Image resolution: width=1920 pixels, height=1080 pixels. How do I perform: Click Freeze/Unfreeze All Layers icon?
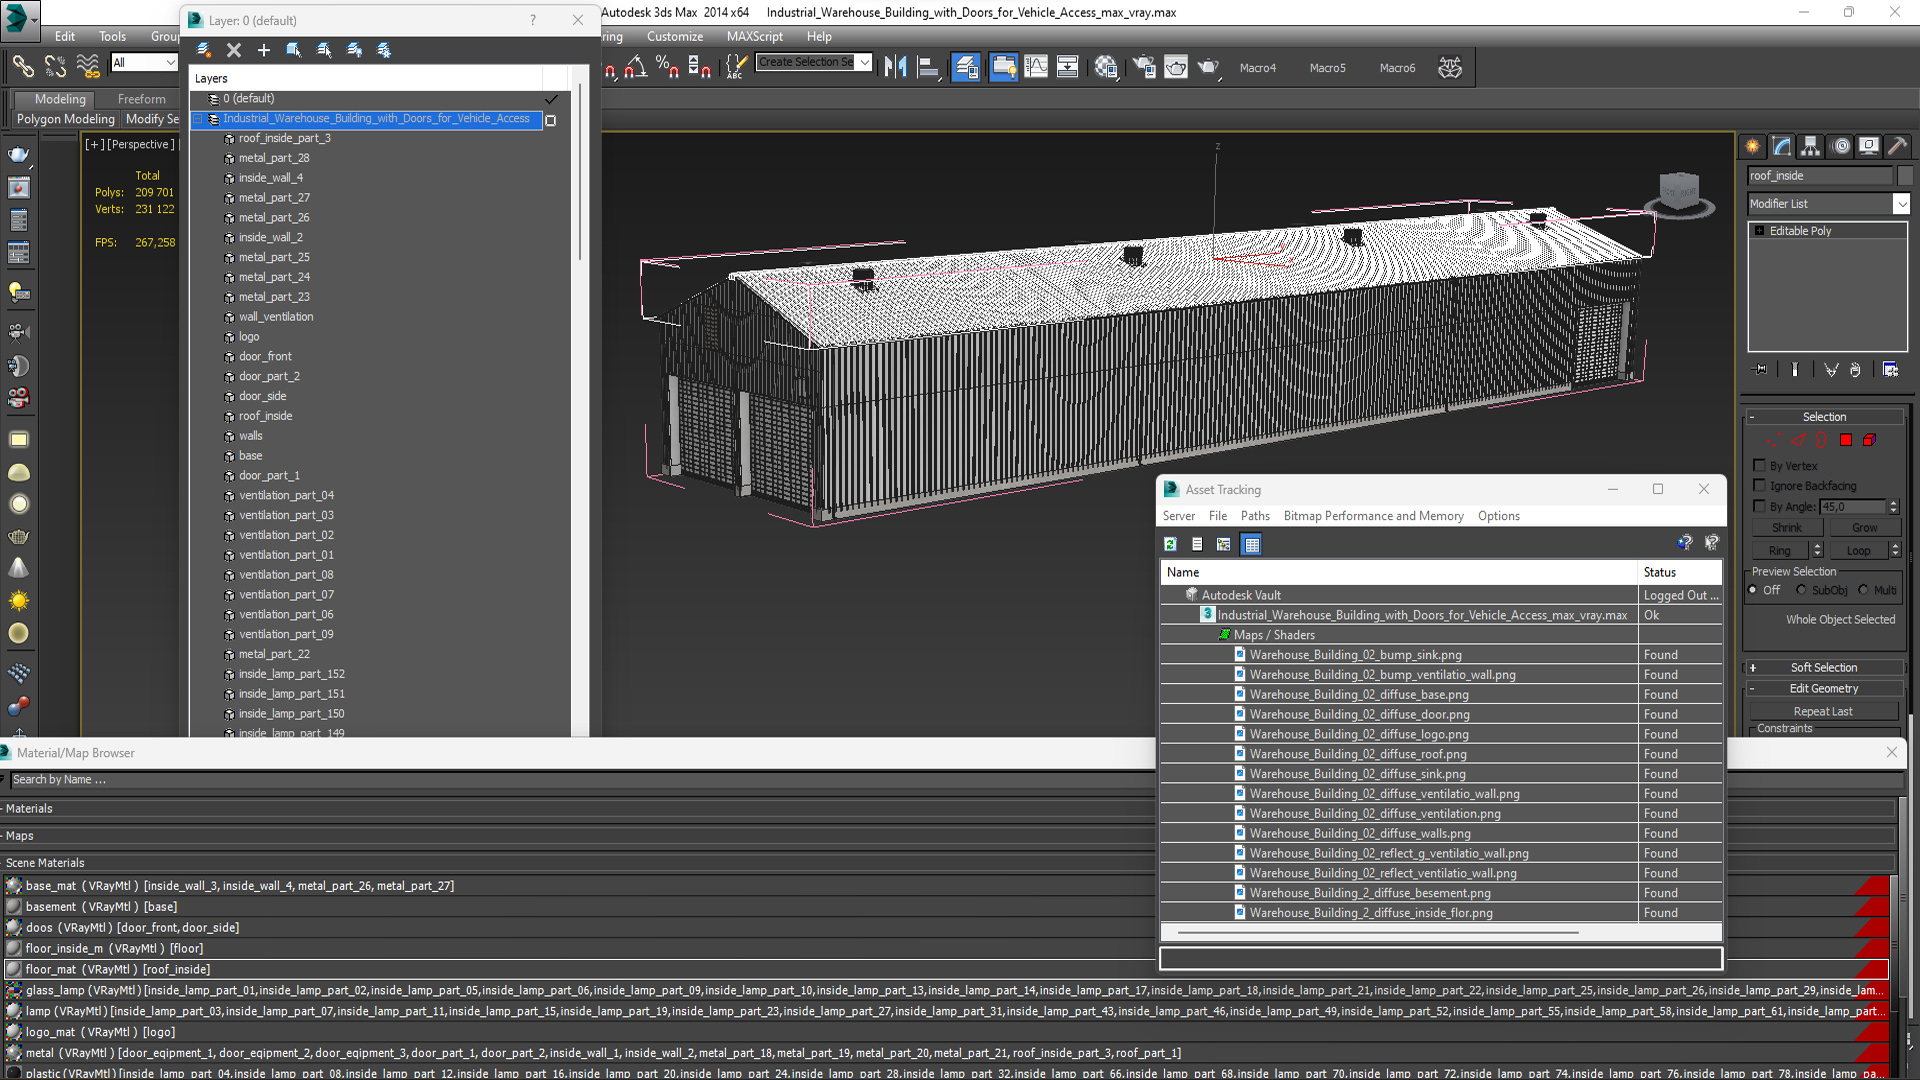384,50
